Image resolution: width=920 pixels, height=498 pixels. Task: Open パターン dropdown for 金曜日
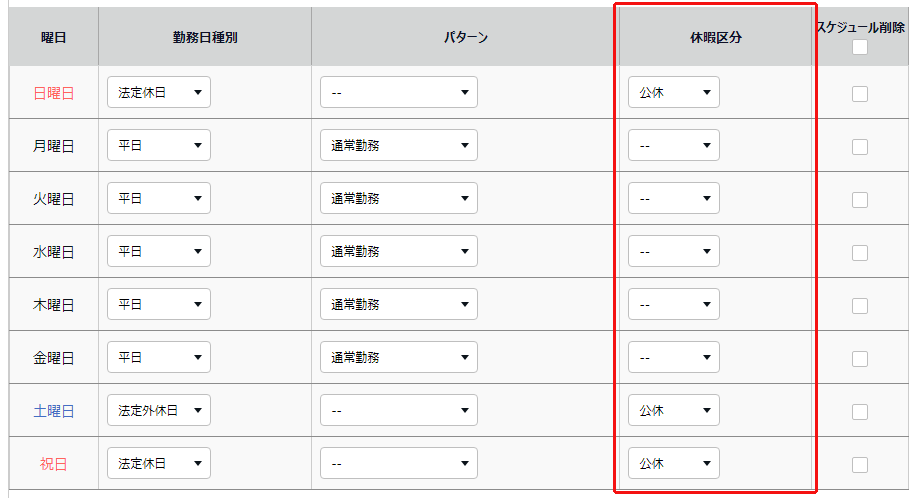pos(399,357)
